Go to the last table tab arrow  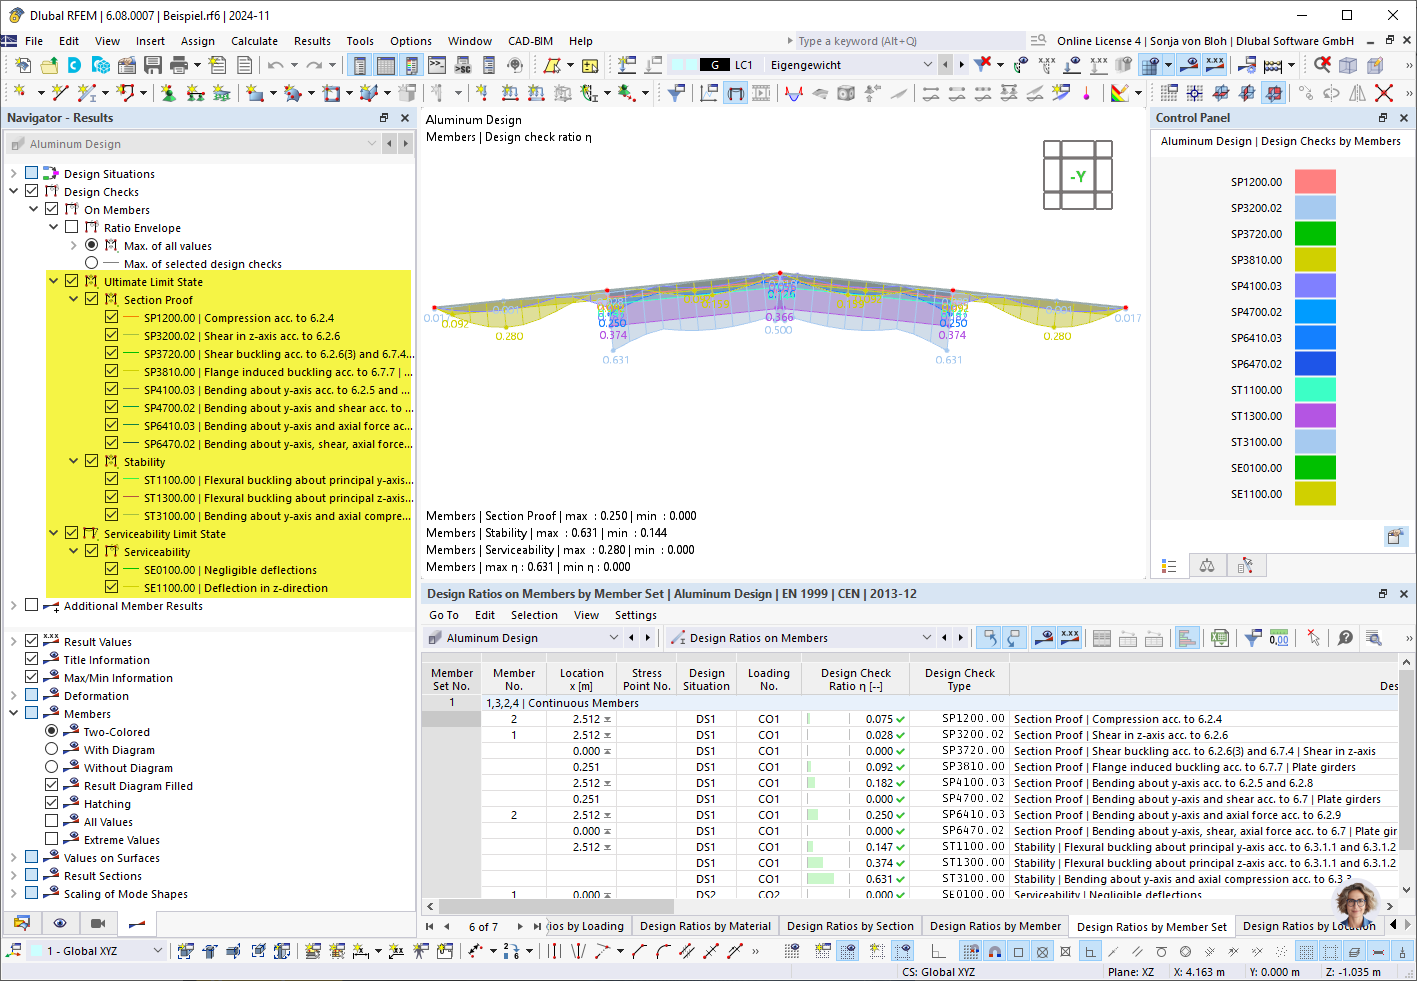[x=537, y=927]
